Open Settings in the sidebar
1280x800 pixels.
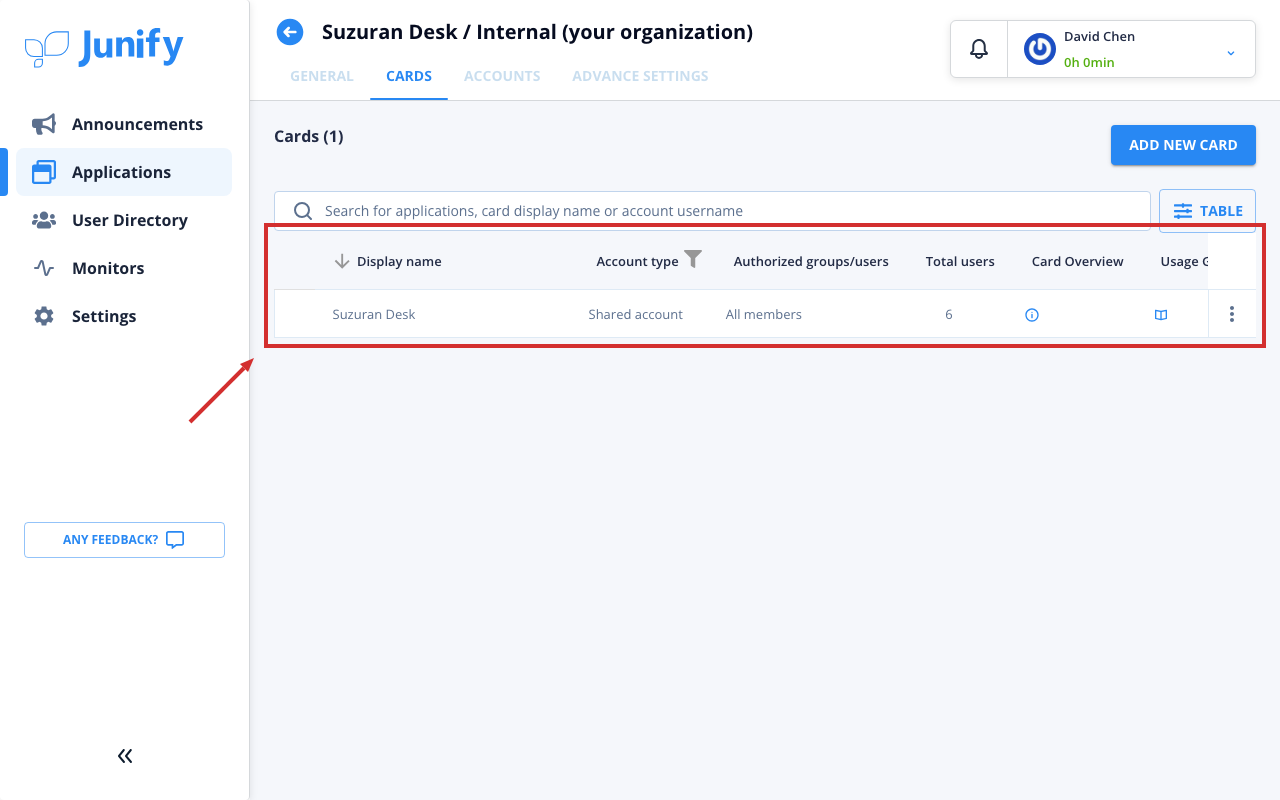coord(124,316)
